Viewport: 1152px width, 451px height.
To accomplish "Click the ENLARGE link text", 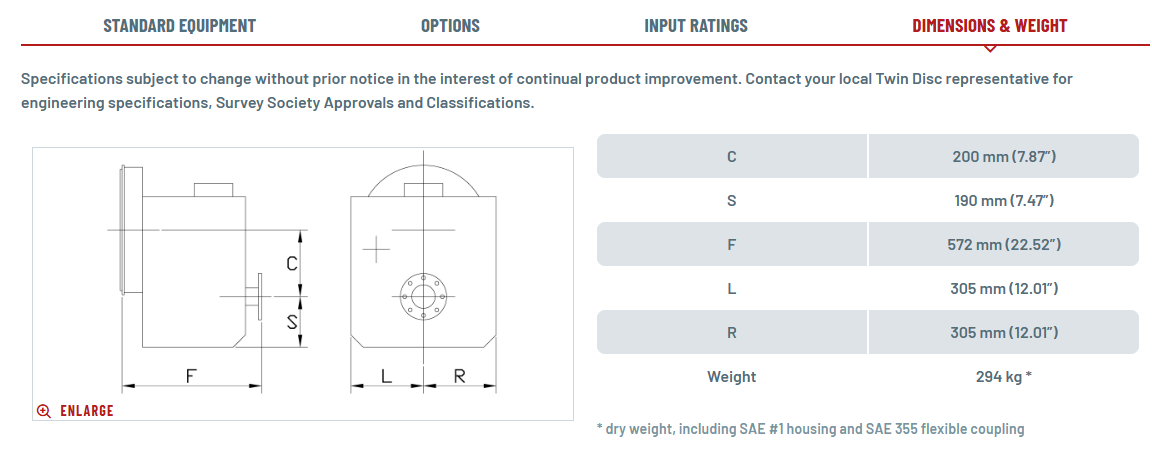I will (x=87, y=411).
